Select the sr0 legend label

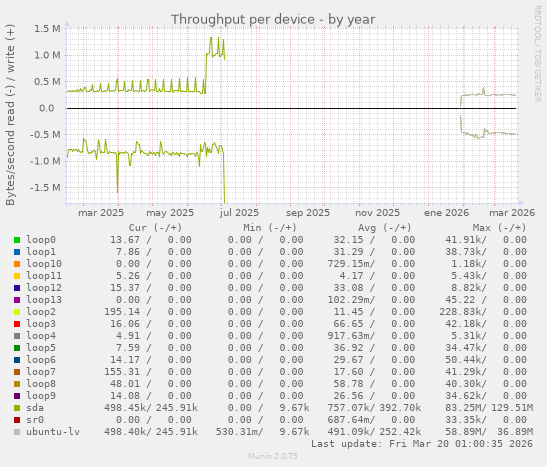point(35,420)
